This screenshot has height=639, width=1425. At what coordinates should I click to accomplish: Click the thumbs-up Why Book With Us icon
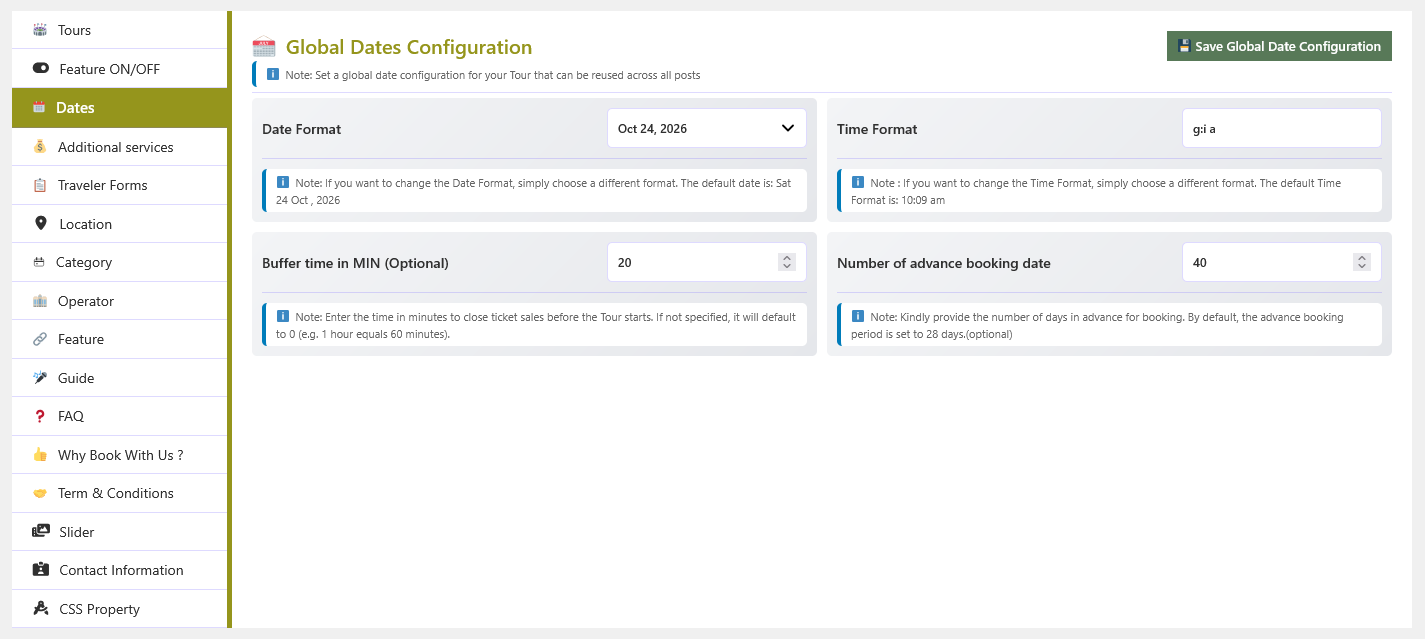[40, 455]
